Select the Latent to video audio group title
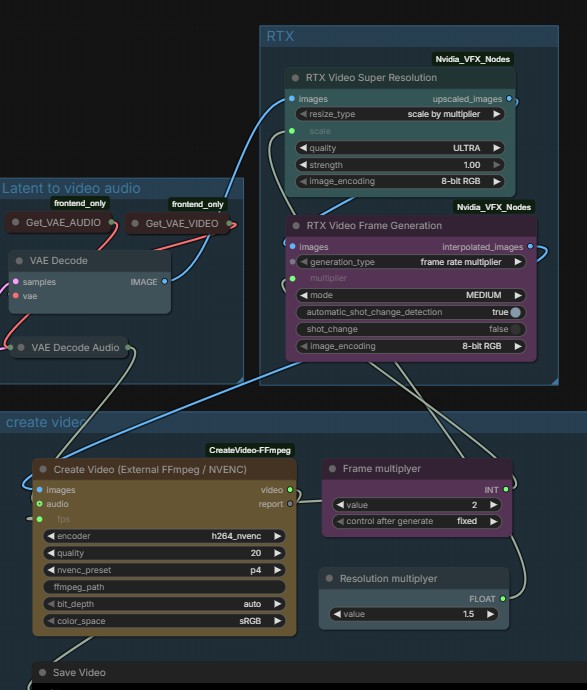Viewport: 587px width, 690px height. tap(71, 188)
